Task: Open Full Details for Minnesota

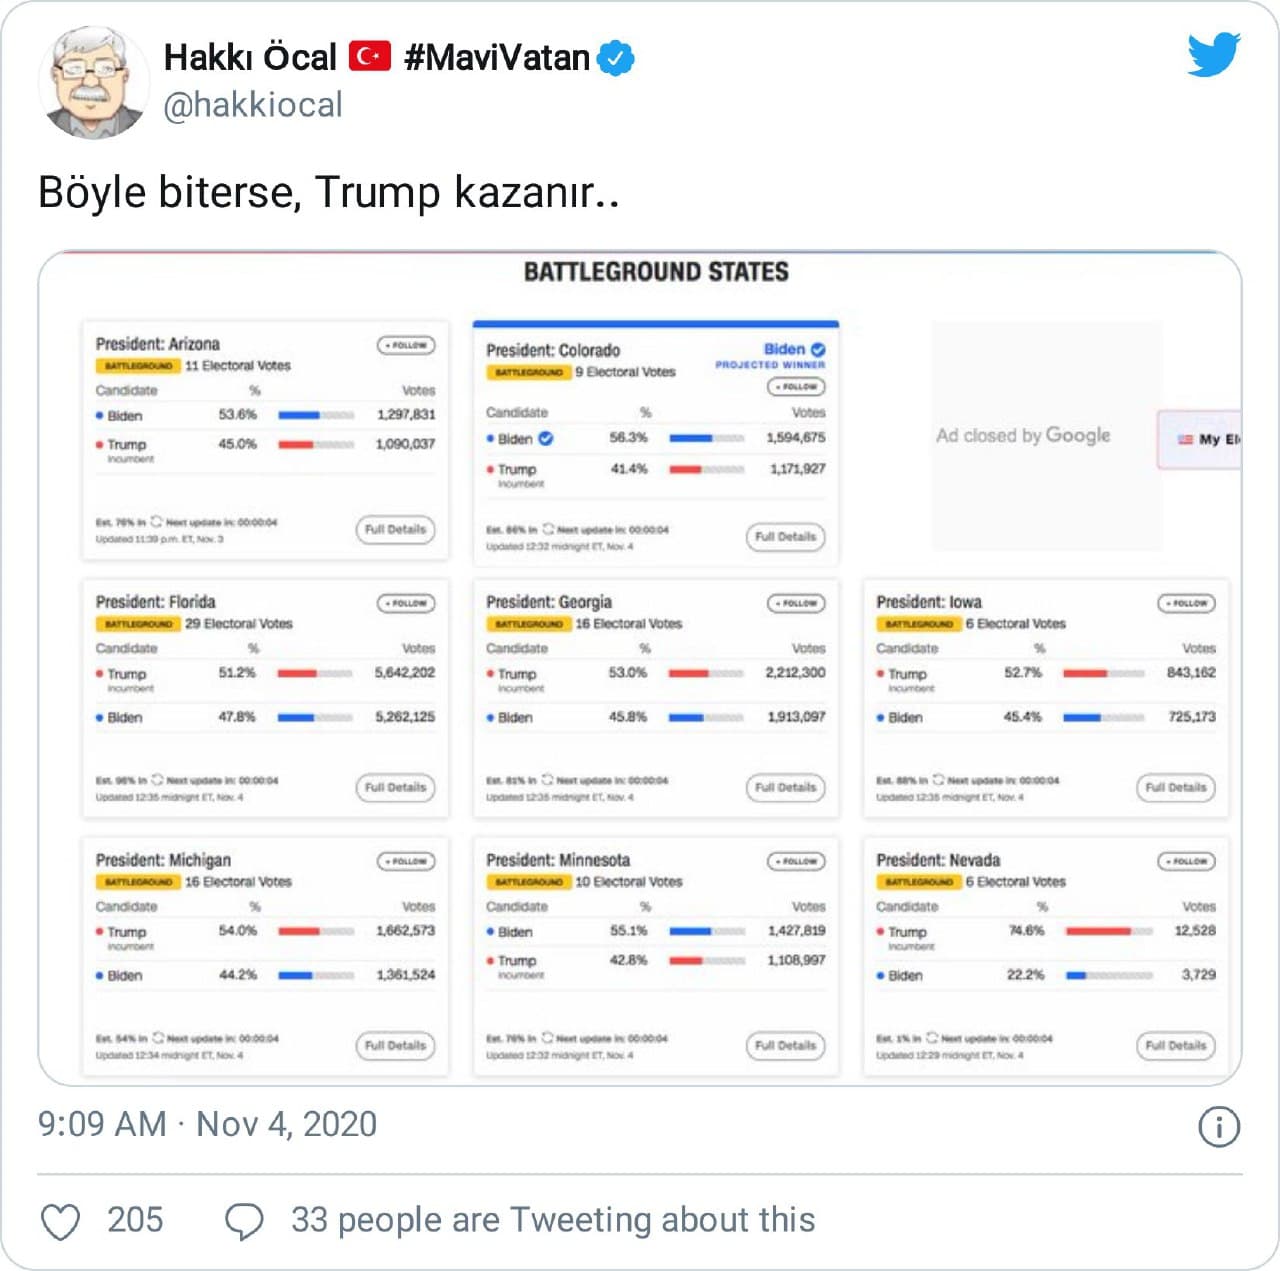Action: coord(785,1045)
